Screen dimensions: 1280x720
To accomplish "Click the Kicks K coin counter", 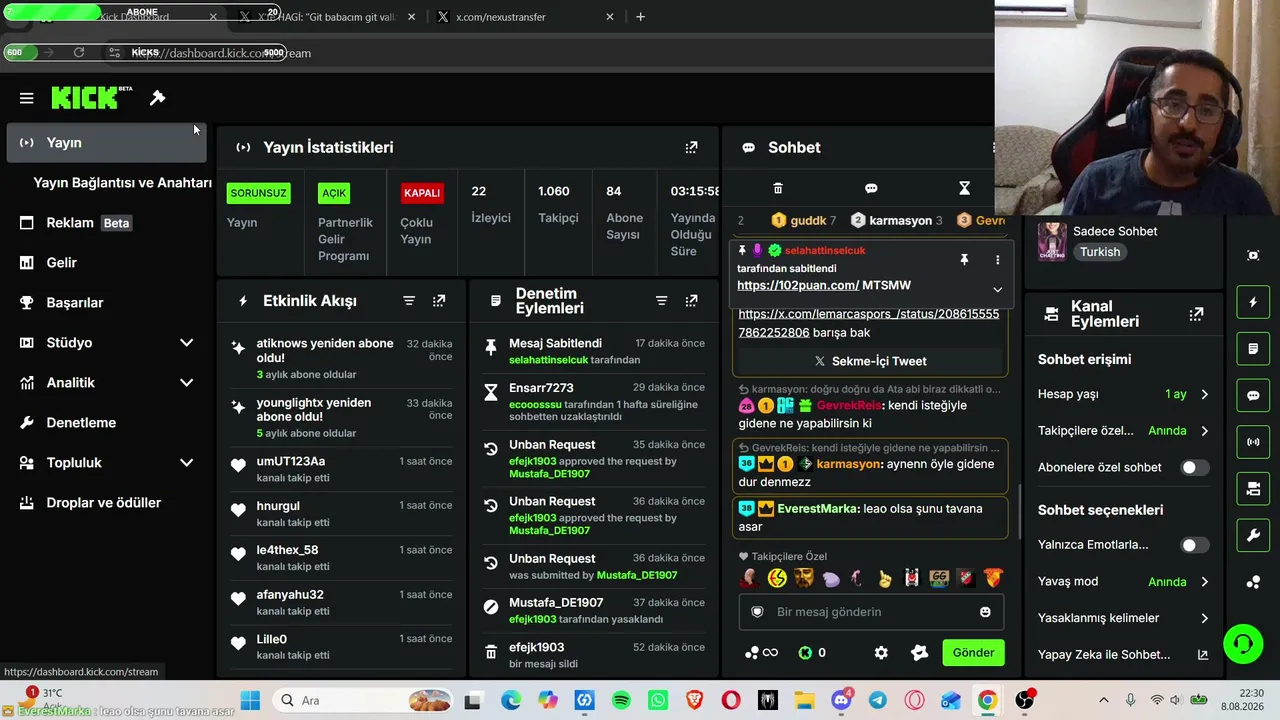I will pyautogui.click(x=812, y=653).
